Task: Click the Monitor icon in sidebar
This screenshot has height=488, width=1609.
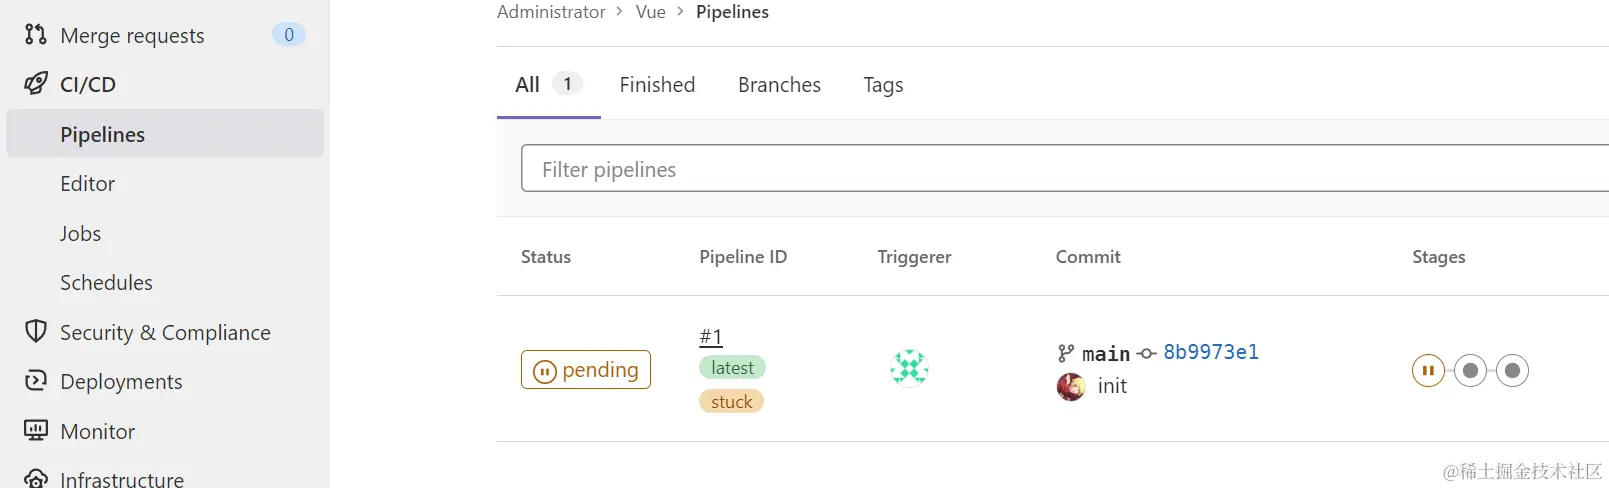Action: point(36,431)
